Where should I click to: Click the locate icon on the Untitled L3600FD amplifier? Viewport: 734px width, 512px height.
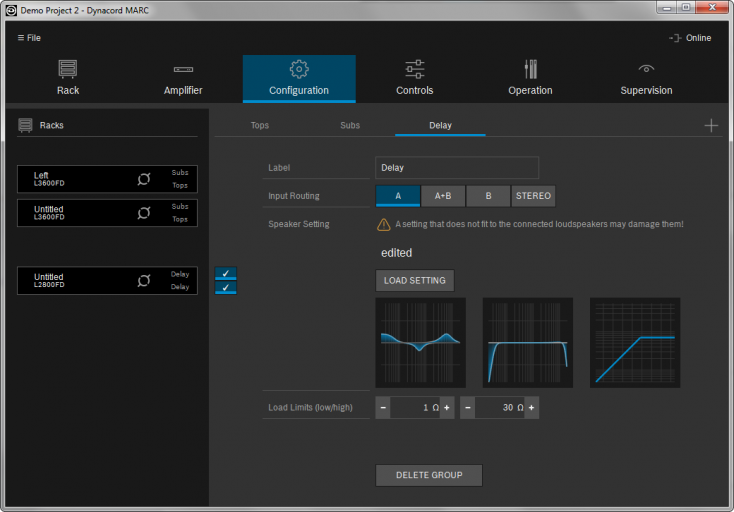(x=144, y=213)
